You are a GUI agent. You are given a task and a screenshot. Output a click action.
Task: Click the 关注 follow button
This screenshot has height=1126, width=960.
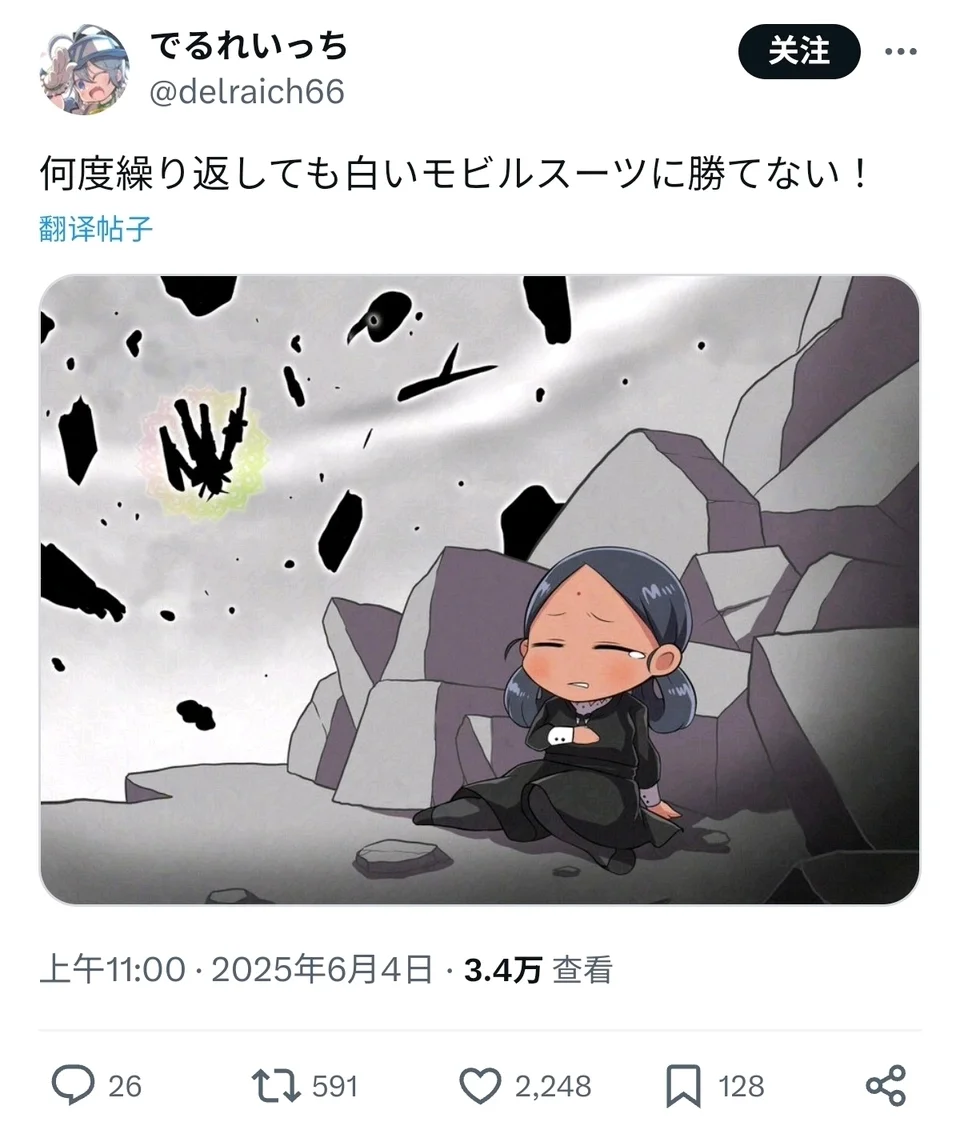point(799,52)
